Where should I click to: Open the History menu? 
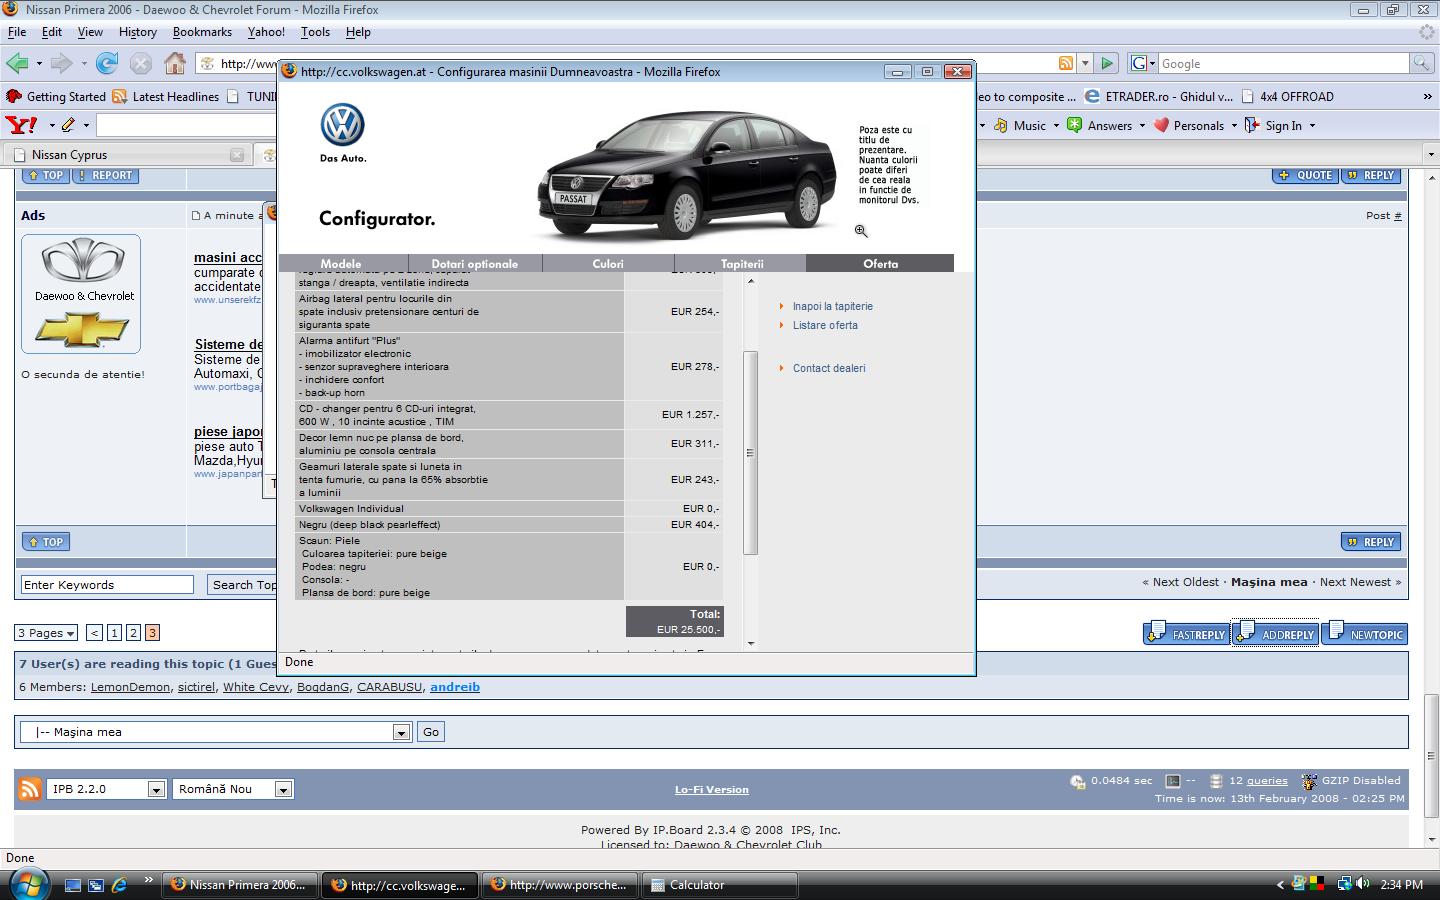[x=137, y=32]
